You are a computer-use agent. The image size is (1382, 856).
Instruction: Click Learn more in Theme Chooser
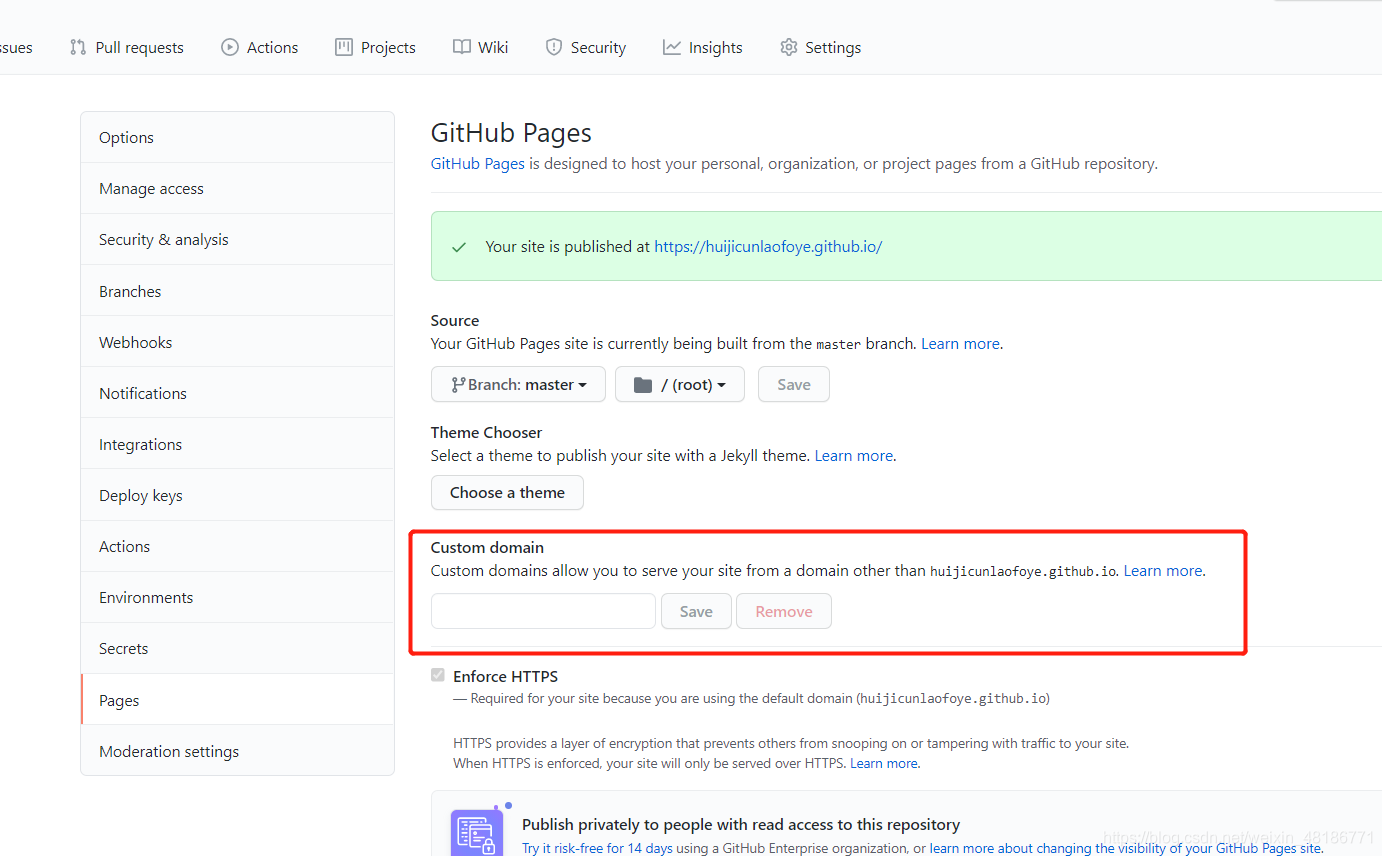pyautogui.click(x=854, y=455)
